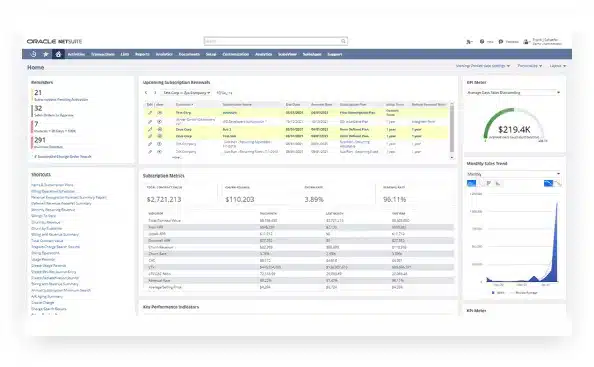The height and width of the screenshot is (367, 594).
Task: Click the $2,721,213 total contract value
Action: (164, 199)
